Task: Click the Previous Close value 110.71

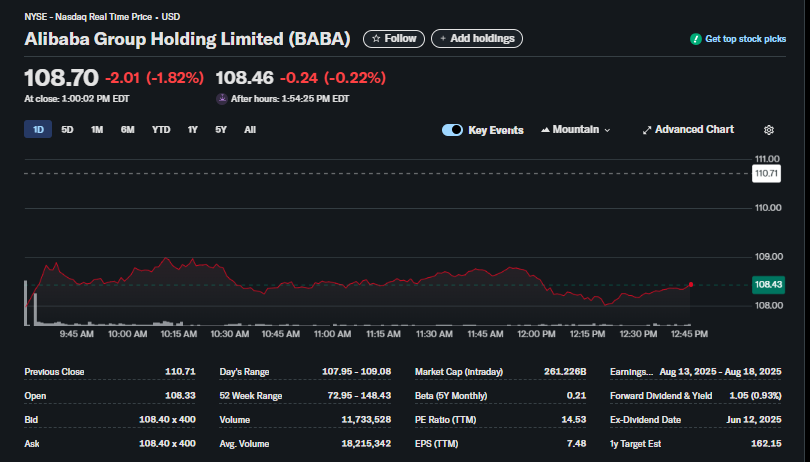Action: 180,372
